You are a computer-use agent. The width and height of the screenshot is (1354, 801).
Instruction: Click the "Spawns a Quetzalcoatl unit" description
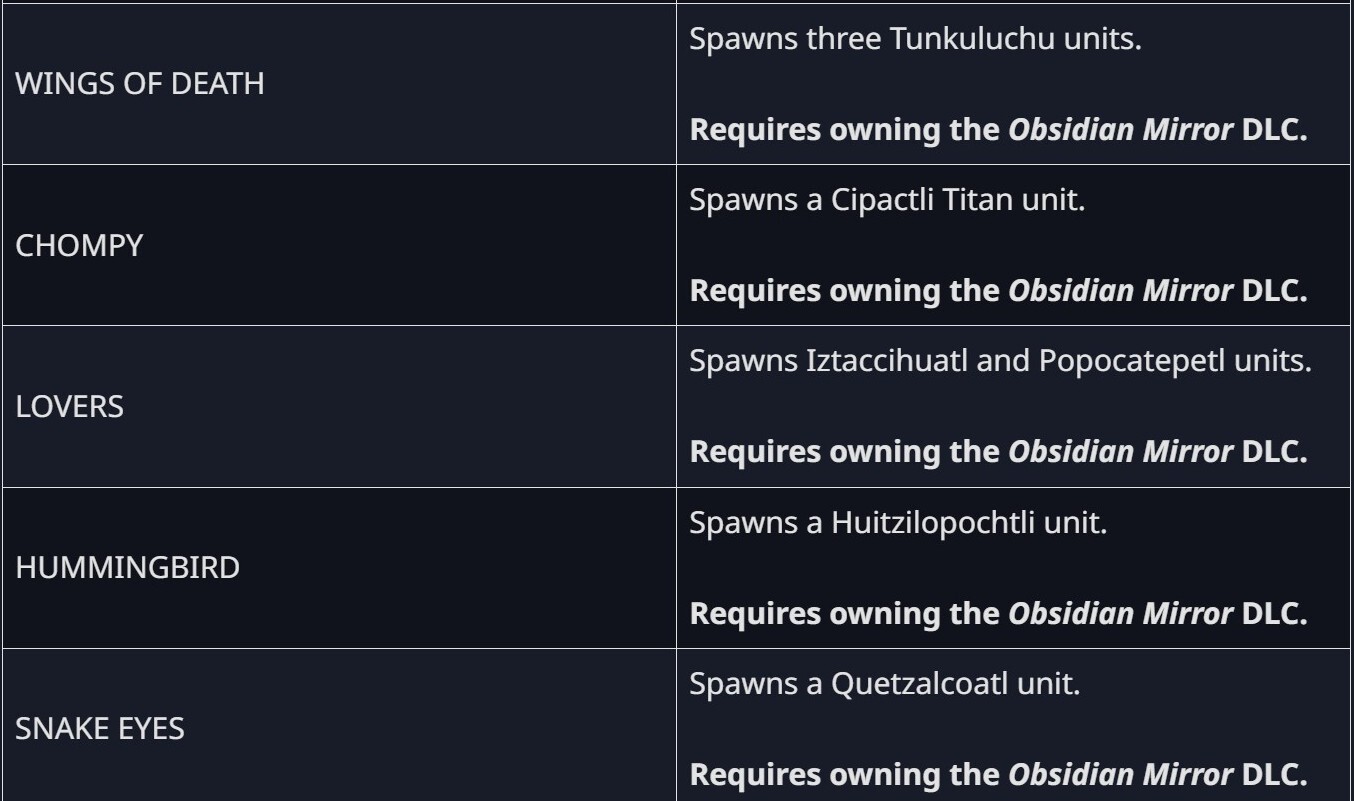click(886, 685)
